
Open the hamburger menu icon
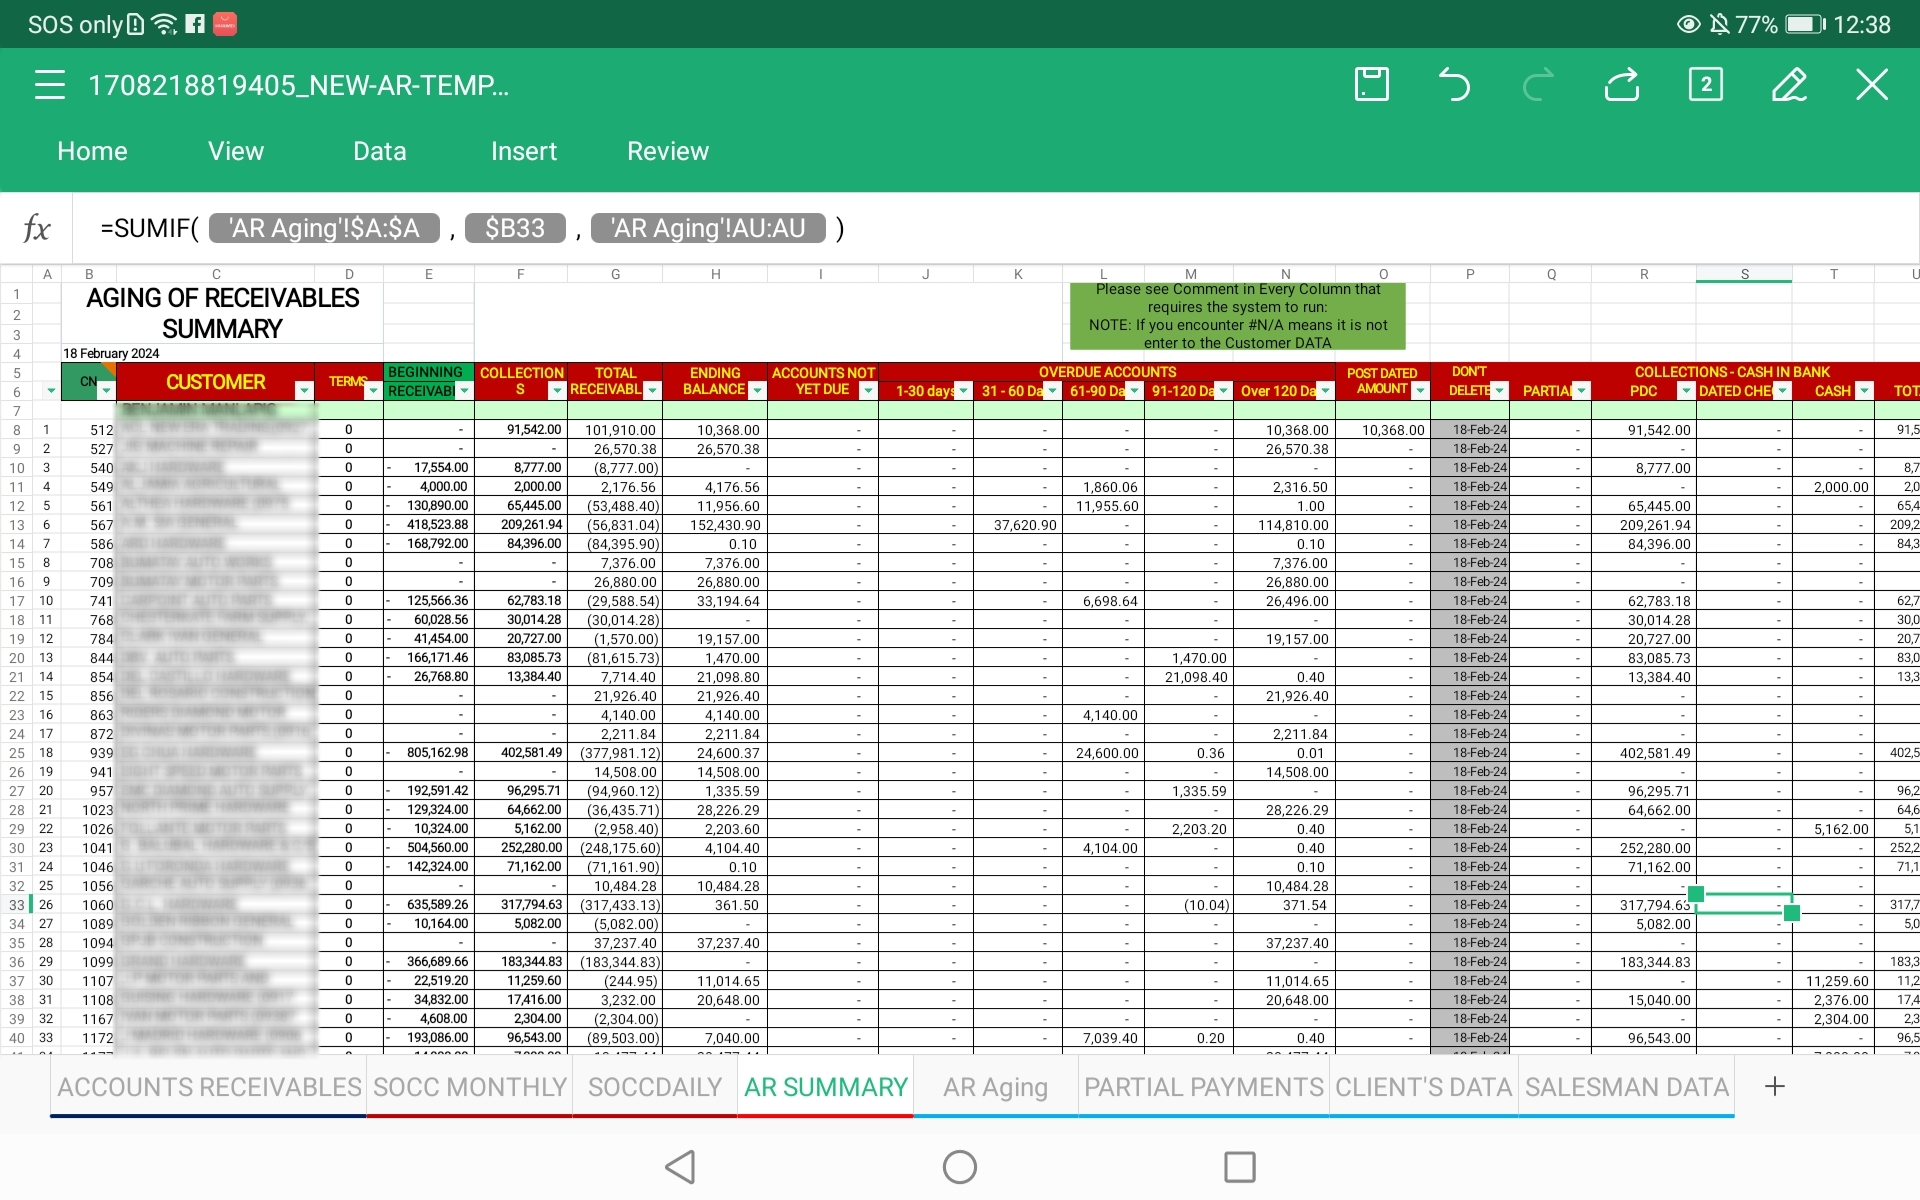(x=49, y=85)
